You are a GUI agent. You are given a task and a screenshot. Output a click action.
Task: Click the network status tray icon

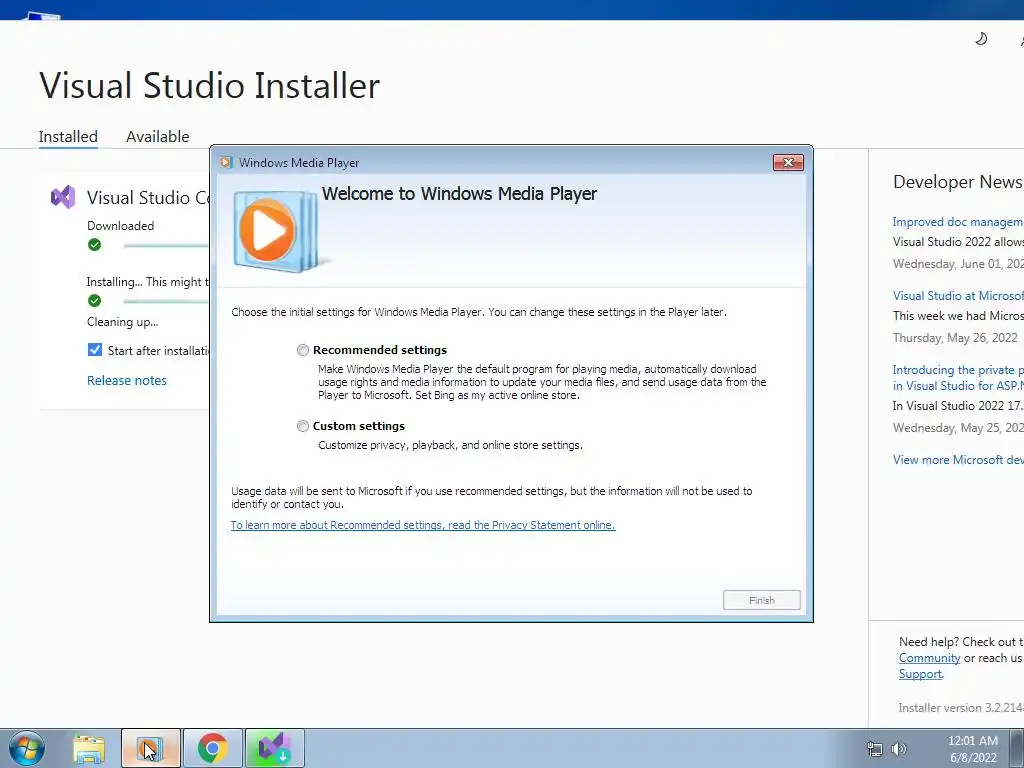pos(874,749)
